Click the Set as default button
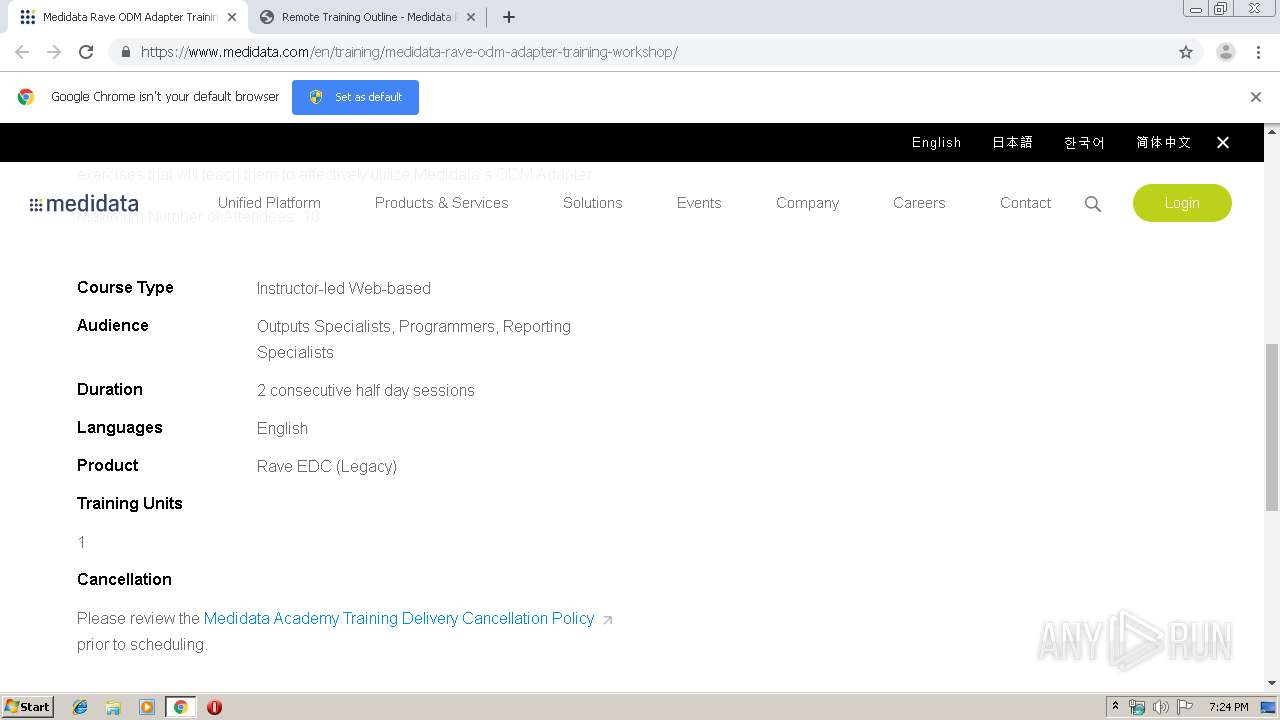Screen dimensions: 1280x720 [x=355, y=97]
